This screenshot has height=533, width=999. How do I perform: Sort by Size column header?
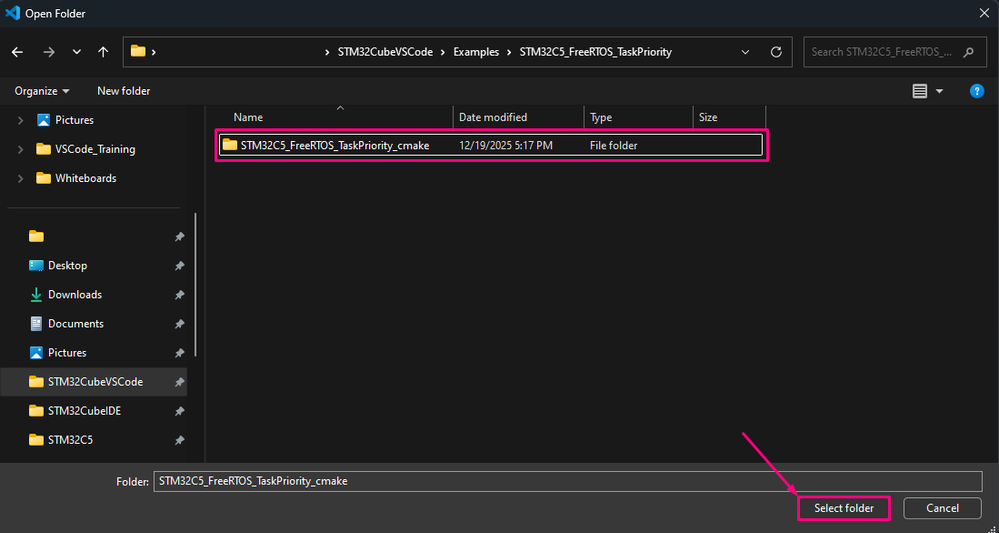[x=708, y=117]
